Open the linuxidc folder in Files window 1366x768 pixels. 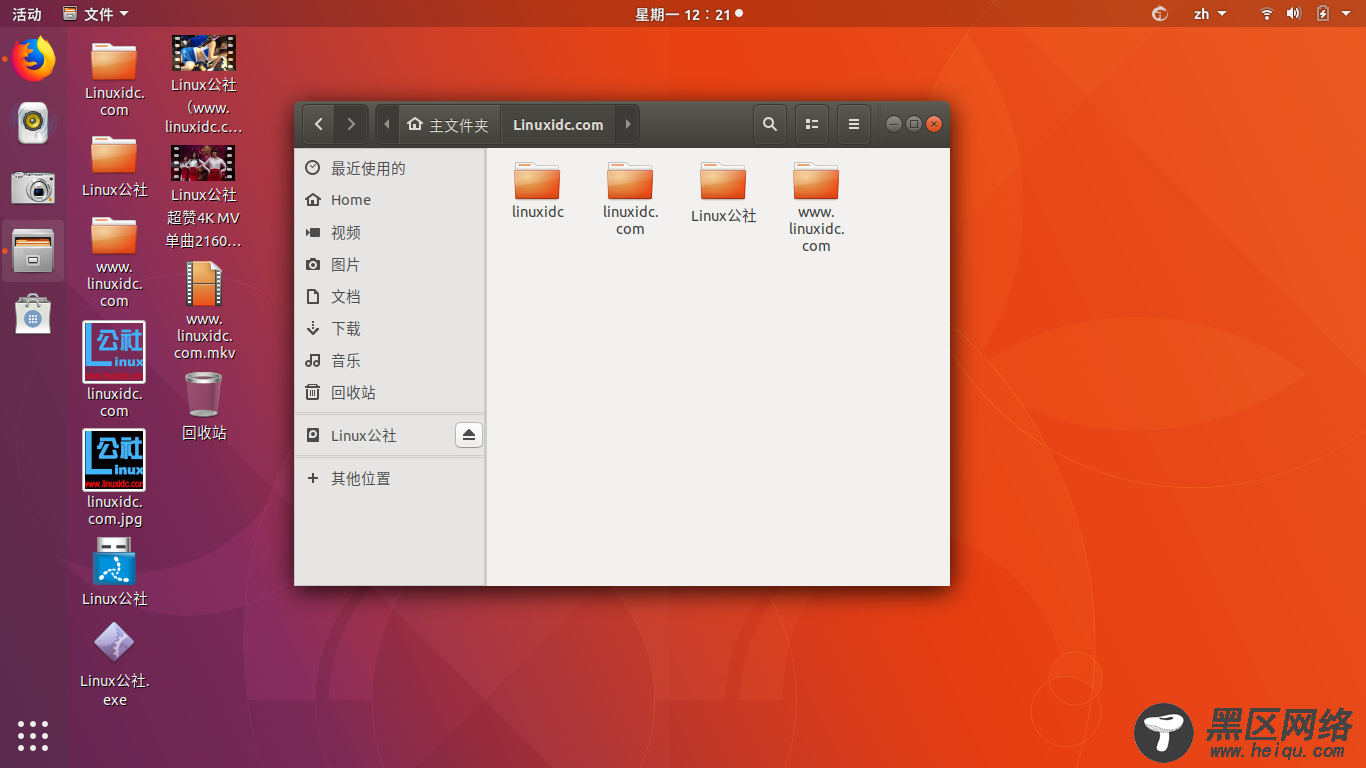[538, 191]
